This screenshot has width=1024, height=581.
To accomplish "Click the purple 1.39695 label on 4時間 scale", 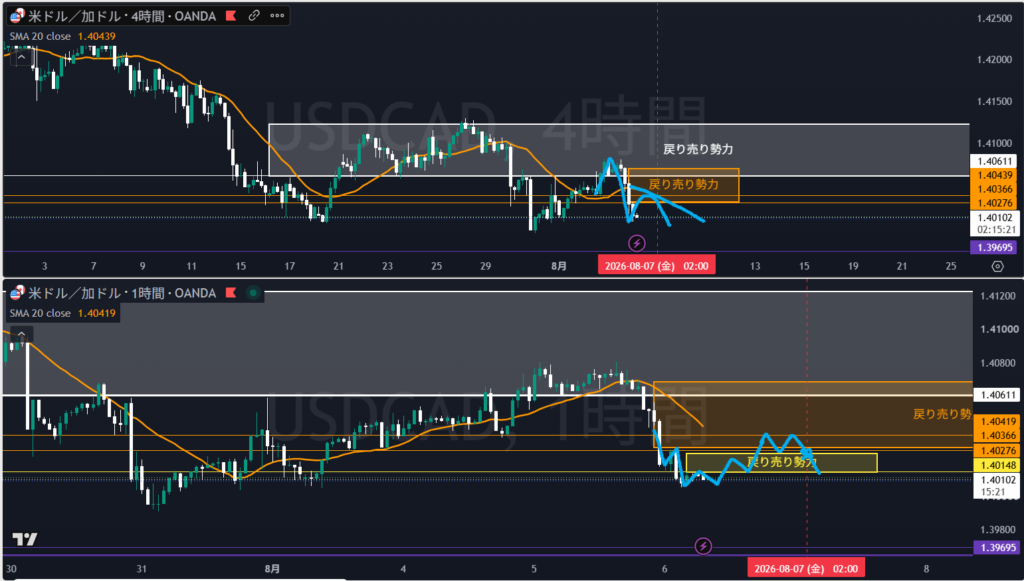I will [x=995, y=247].
